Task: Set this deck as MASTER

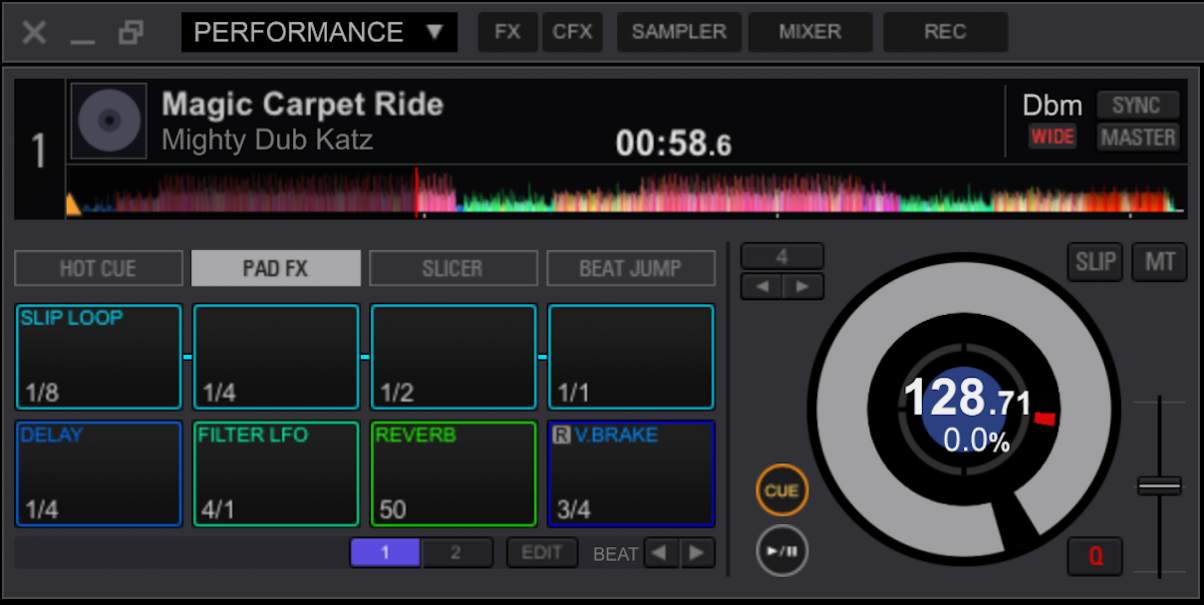Action: pos(1138,137)
